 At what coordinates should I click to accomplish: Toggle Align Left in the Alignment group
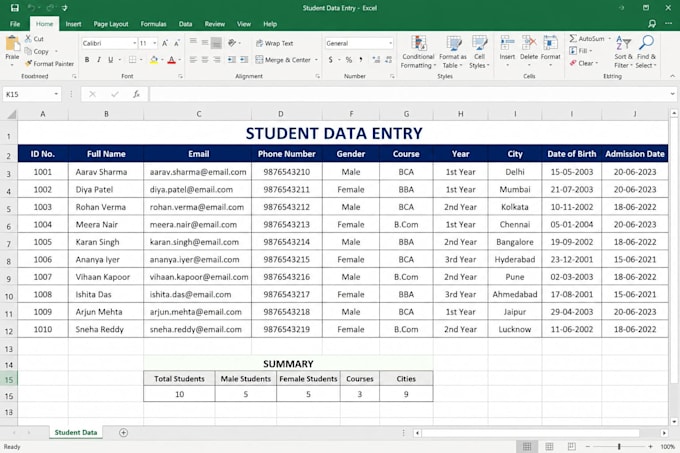tap(193, 59)
